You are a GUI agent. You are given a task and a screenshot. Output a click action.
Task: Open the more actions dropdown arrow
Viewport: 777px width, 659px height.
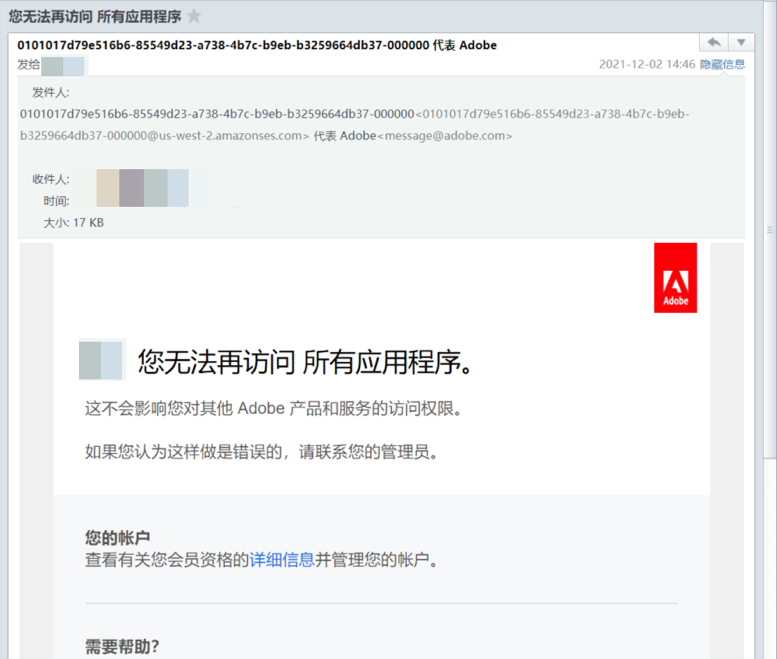click(741, 43)
